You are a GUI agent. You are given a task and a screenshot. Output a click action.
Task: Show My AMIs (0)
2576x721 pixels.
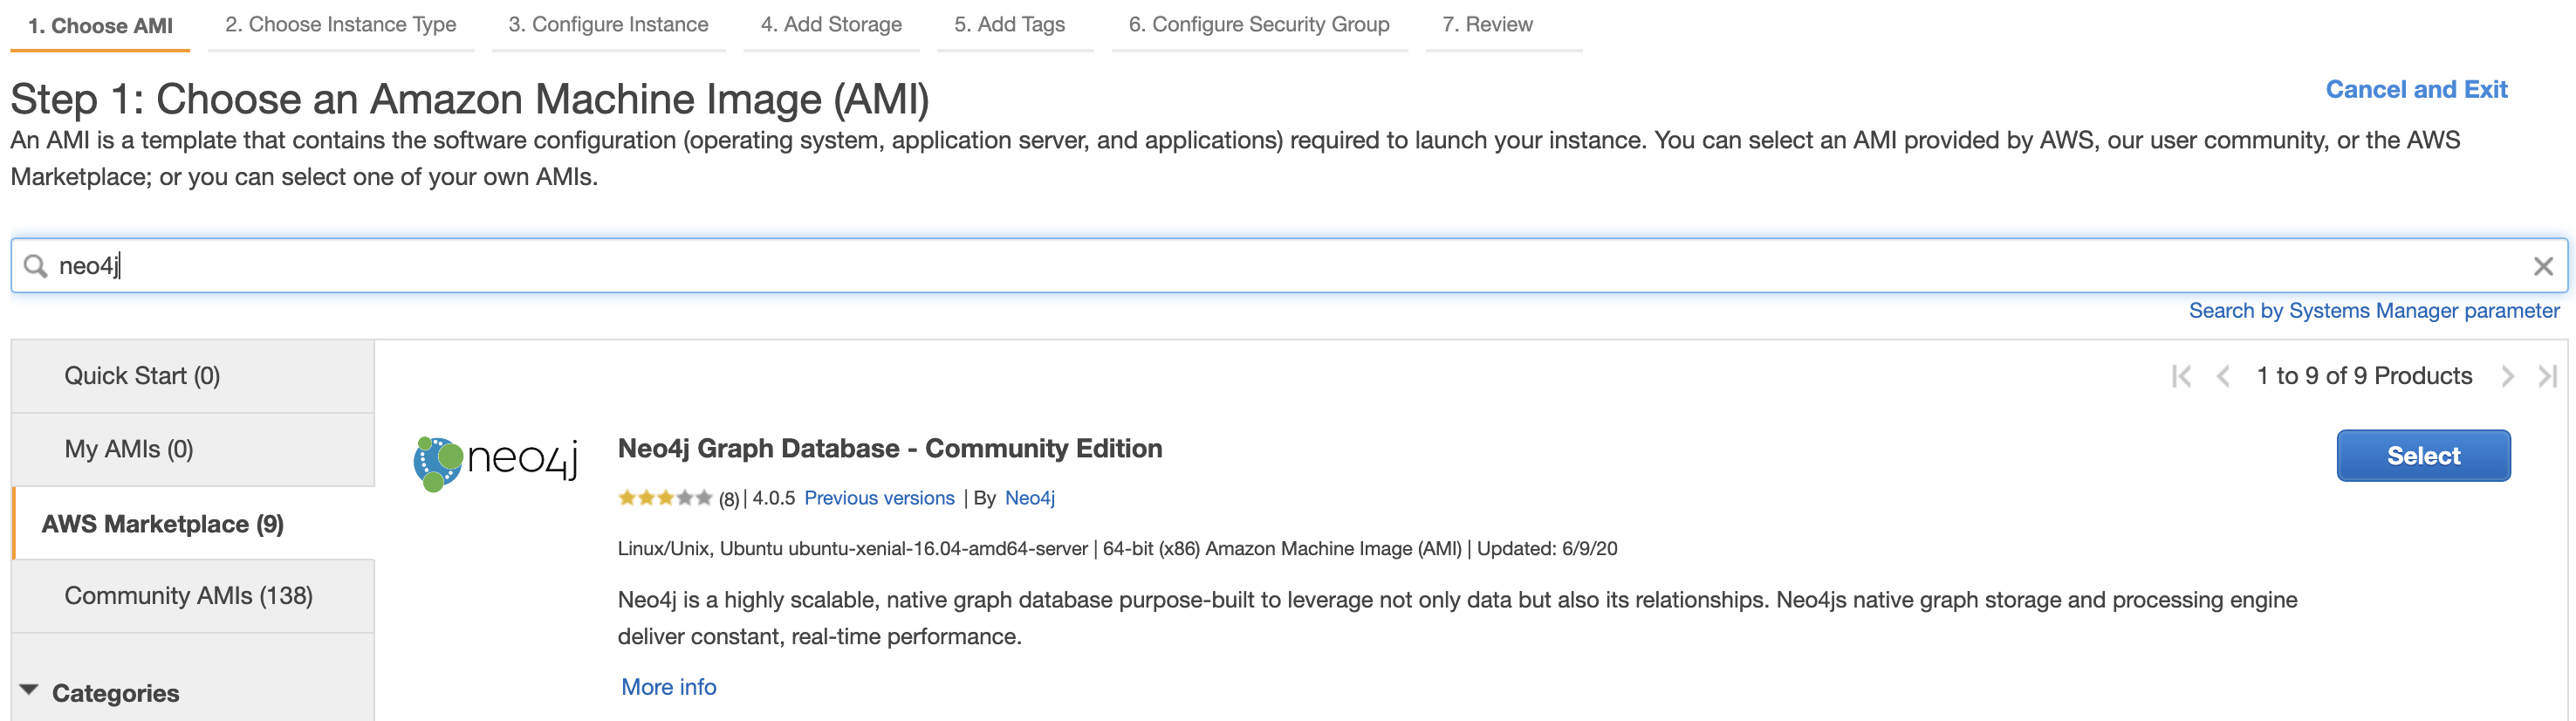tap(193, 449)
